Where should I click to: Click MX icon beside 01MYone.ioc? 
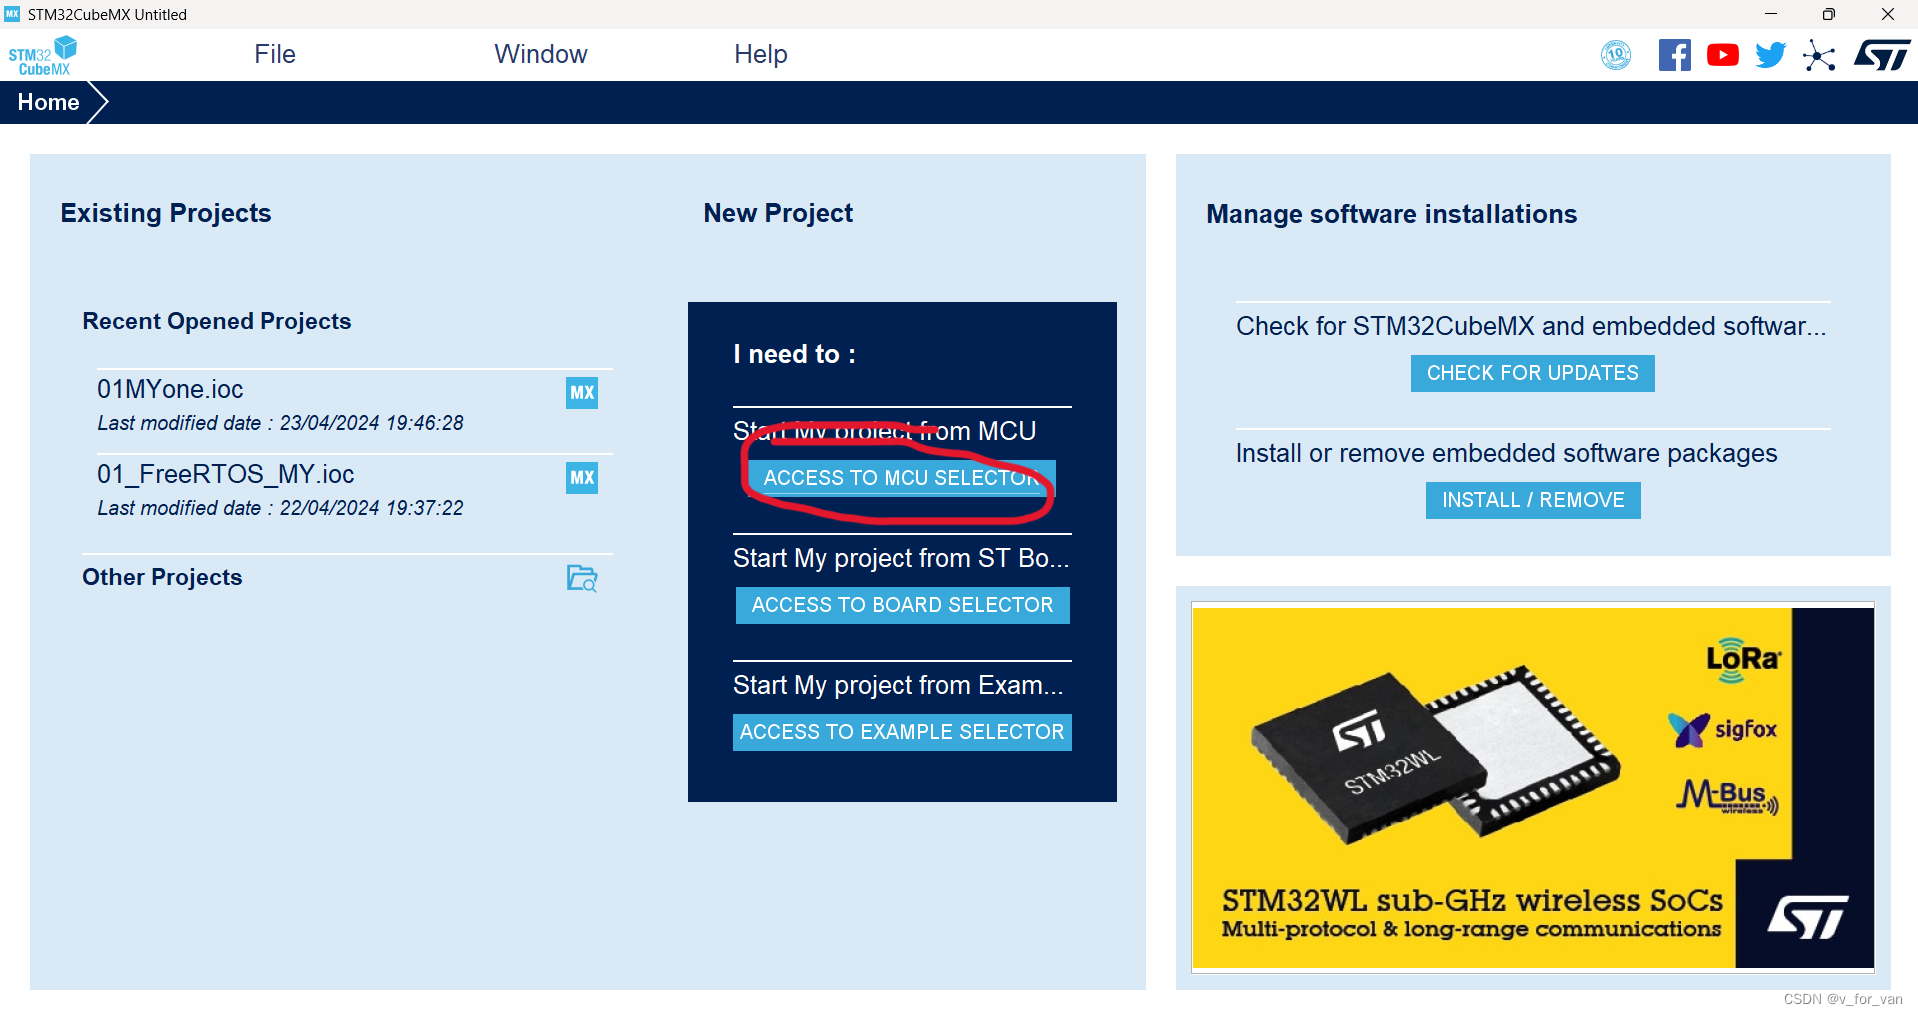pos(582,393)
